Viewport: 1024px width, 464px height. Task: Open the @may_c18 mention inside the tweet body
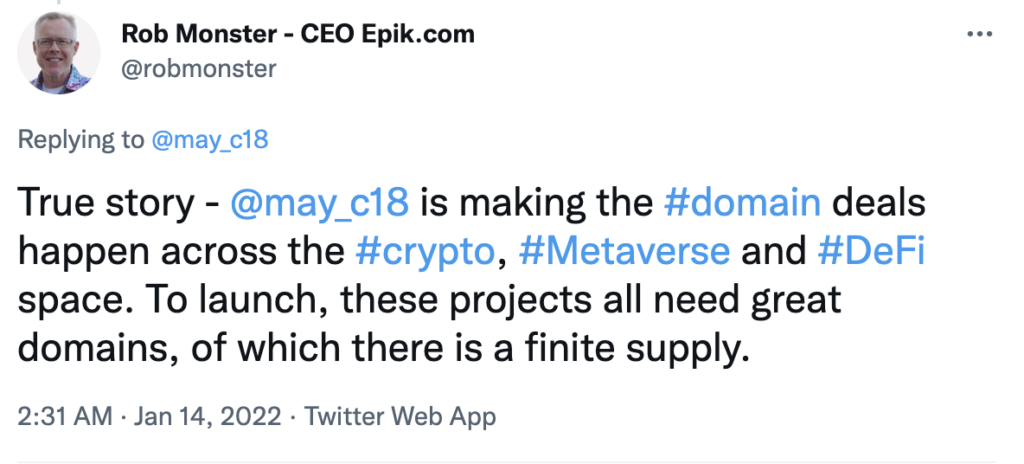pos(319,204)
